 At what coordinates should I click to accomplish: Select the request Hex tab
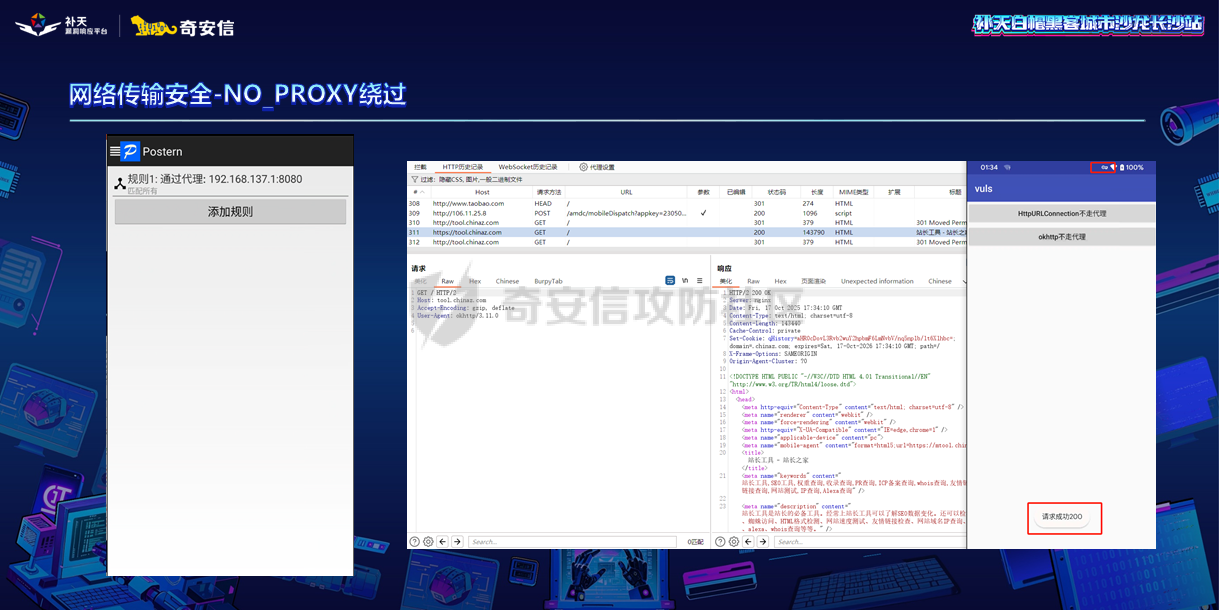[x=475, y=281]
